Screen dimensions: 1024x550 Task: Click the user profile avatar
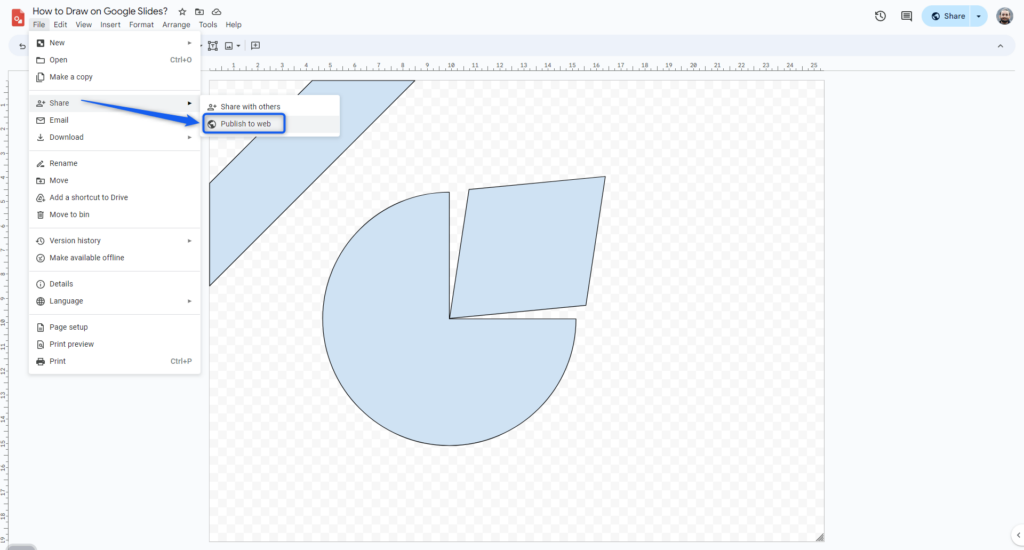[1004, 16]
